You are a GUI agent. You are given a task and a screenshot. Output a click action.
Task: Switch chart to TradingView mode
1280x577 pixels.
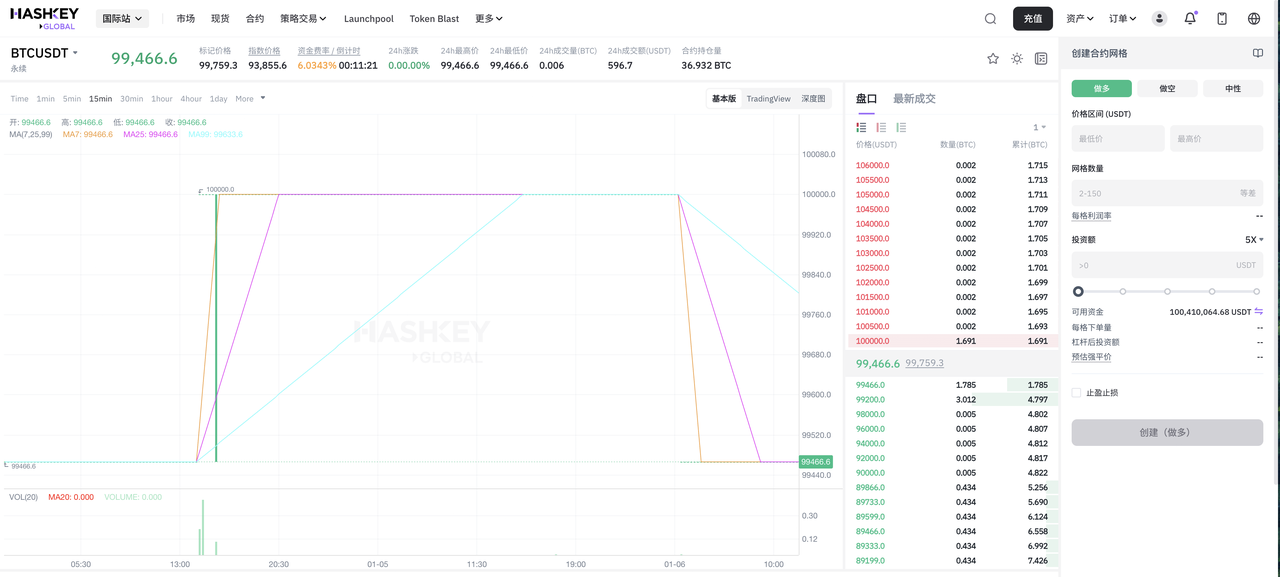pyautogui.click(x=768, y=99)
